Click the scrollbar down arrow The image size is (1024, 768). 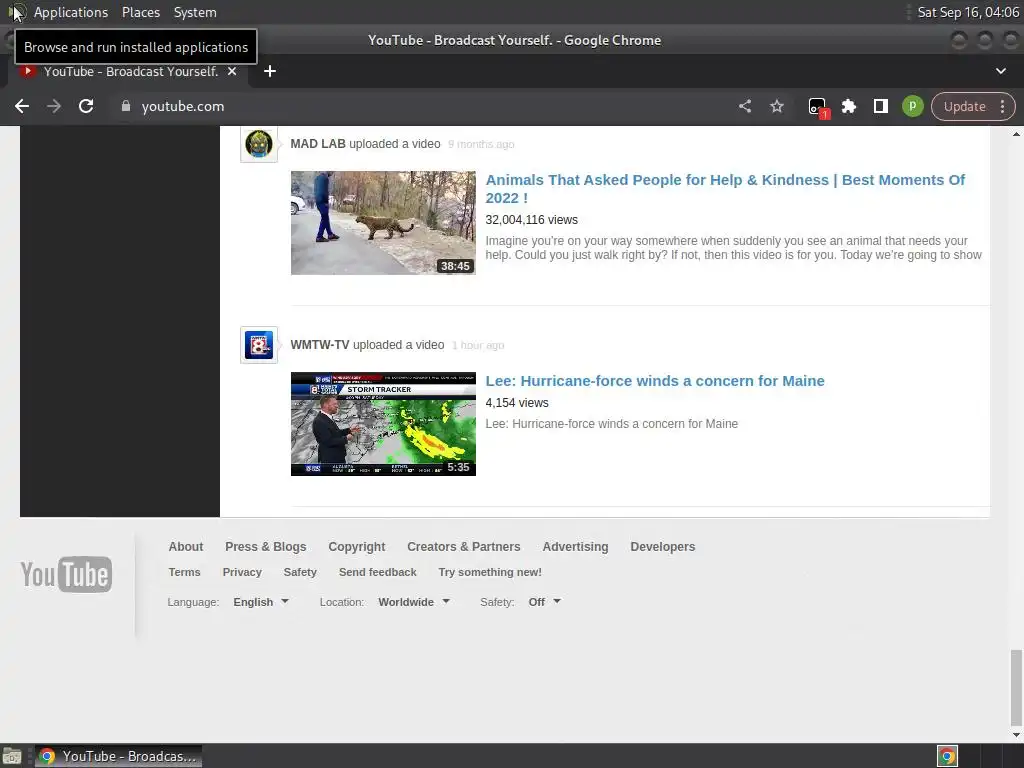click(x=1016, y=735)
